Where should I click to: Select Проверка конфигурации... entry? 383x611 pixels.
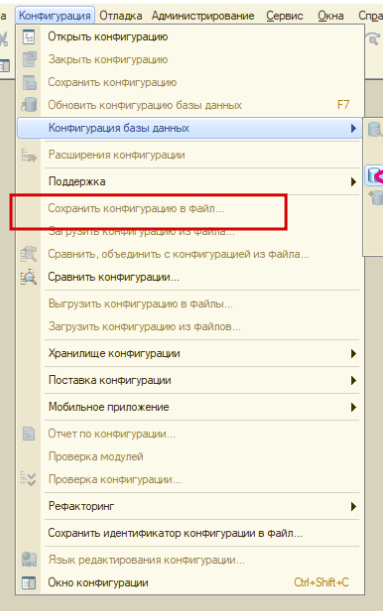click(190, 479)
